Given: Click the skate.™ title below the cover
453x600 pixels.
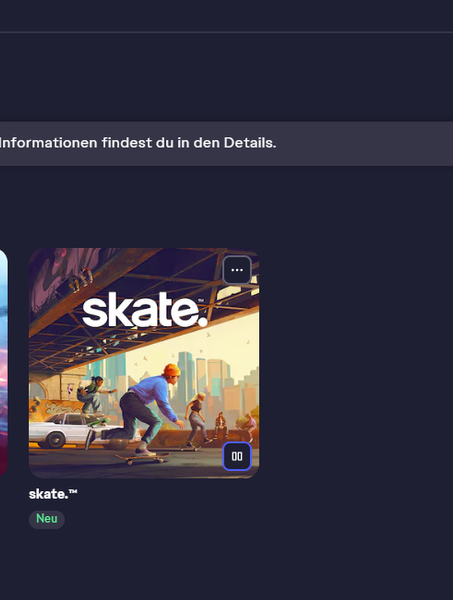Looking at the screenshot, I should (x=53, y=494).
